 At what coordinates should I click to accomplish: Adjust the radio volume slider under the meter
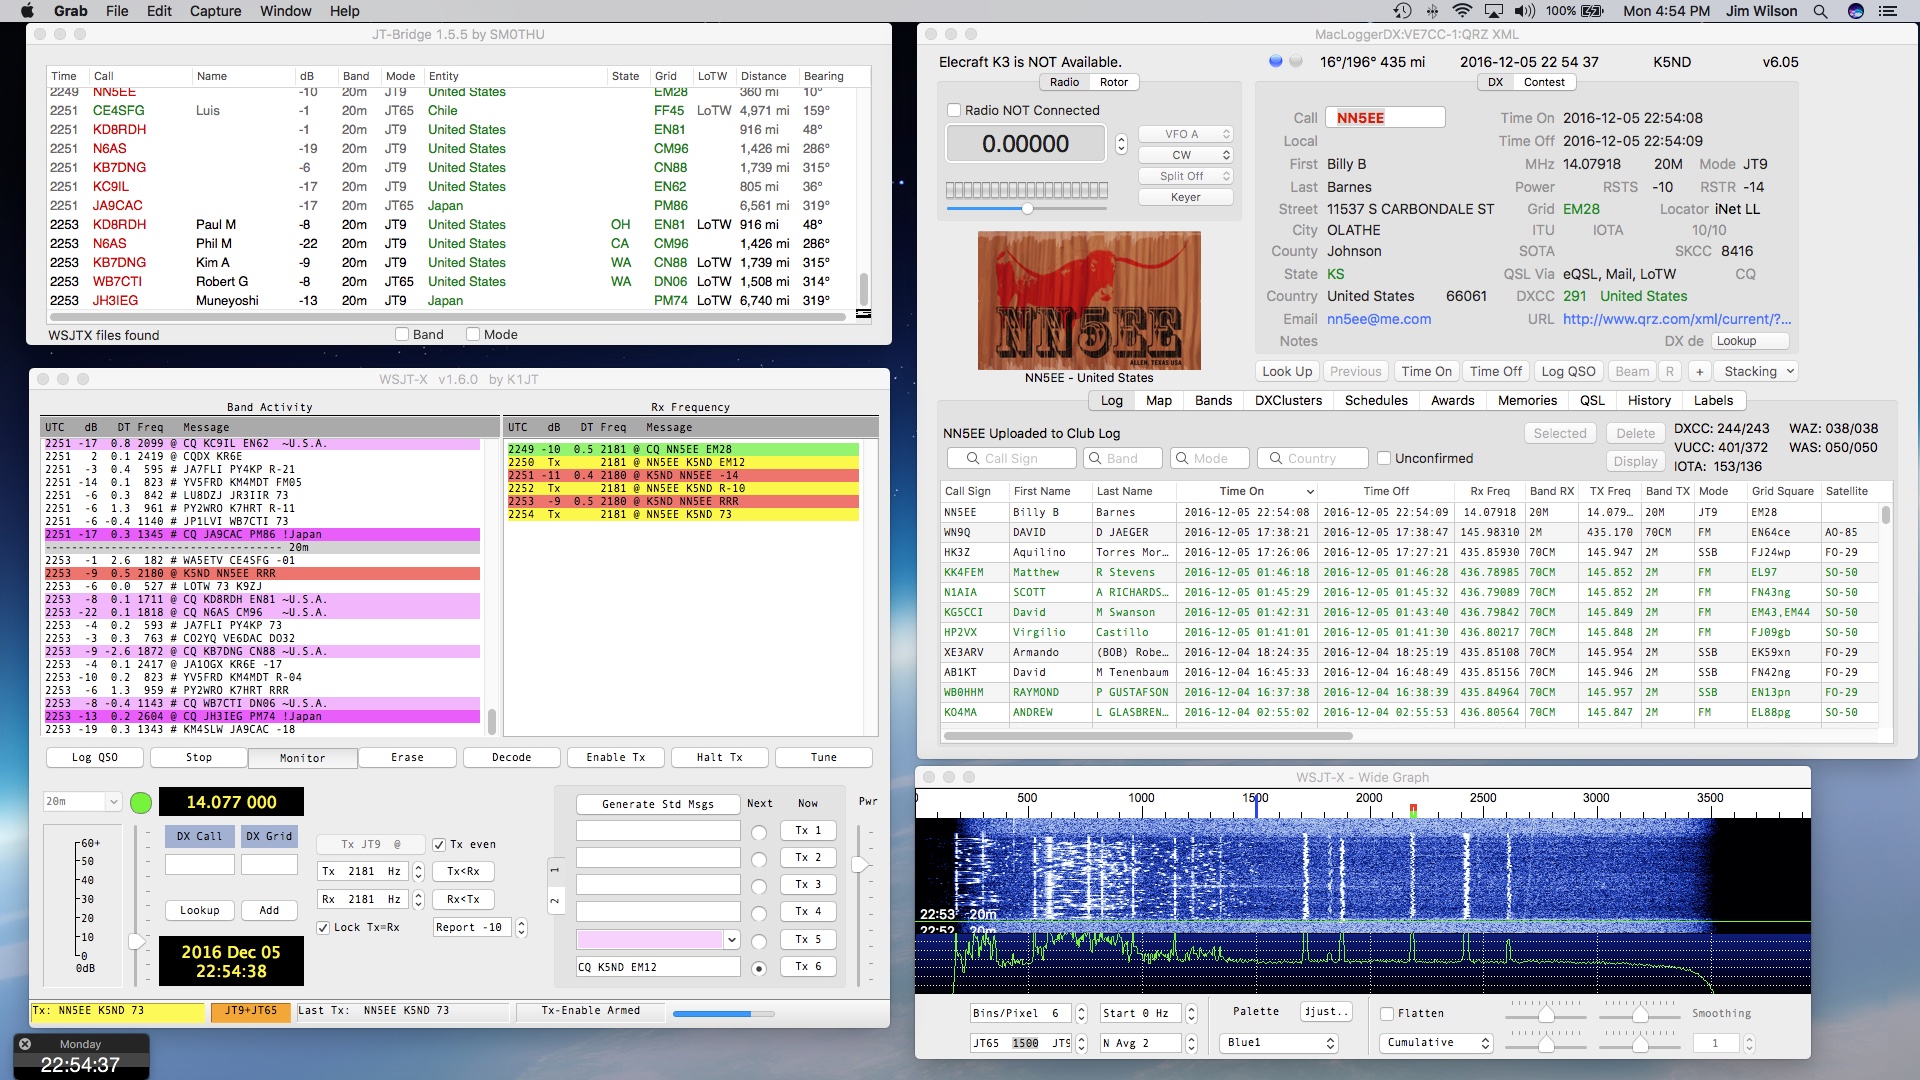tap(1027, 208)
